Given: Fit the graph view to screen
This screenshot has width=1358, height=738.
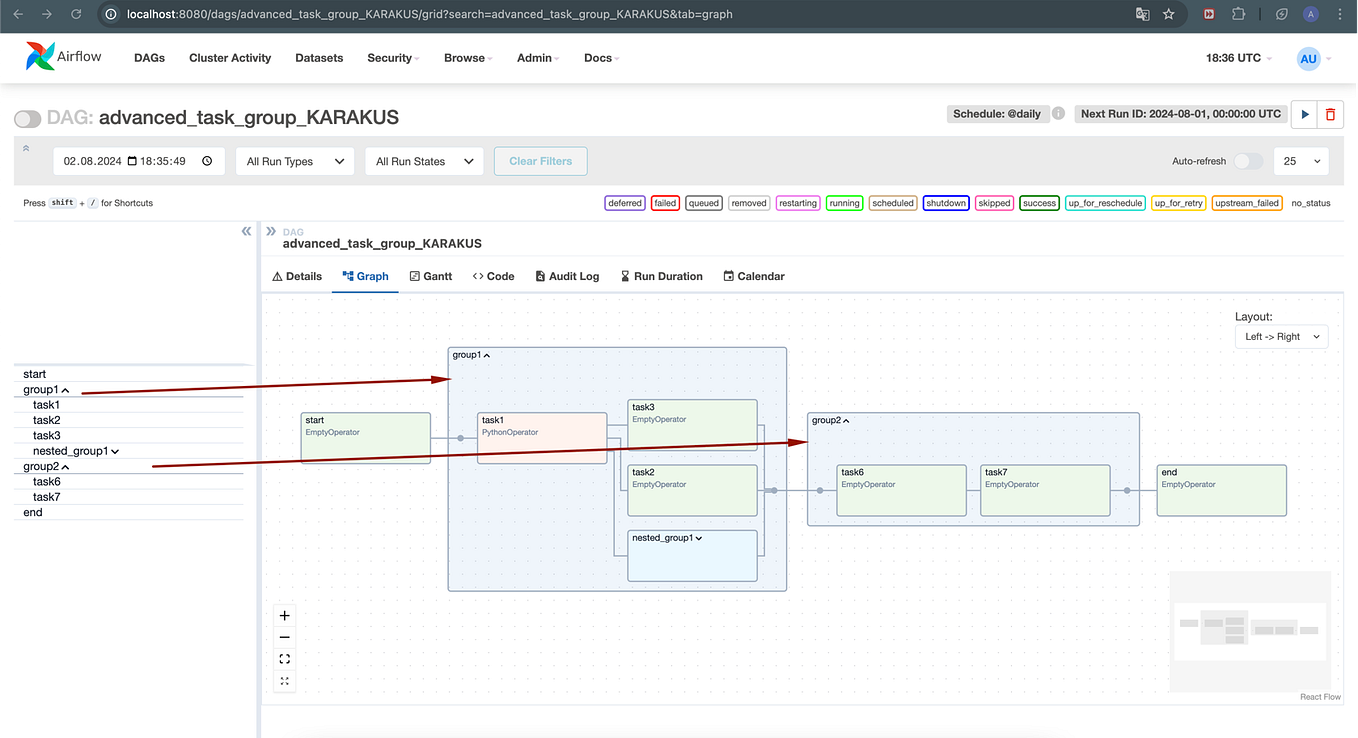Looking at the screenshot, I should click(285, 659).
